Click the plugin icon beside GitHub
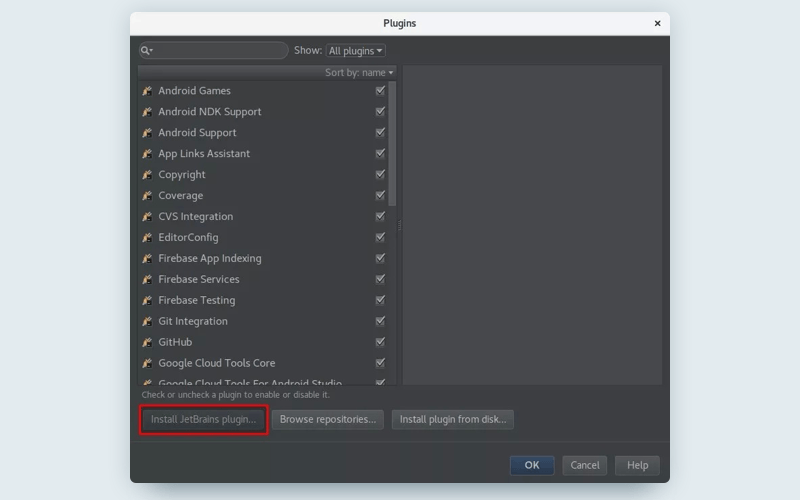The width and height of the screenshot is (800, 500). 147,342
